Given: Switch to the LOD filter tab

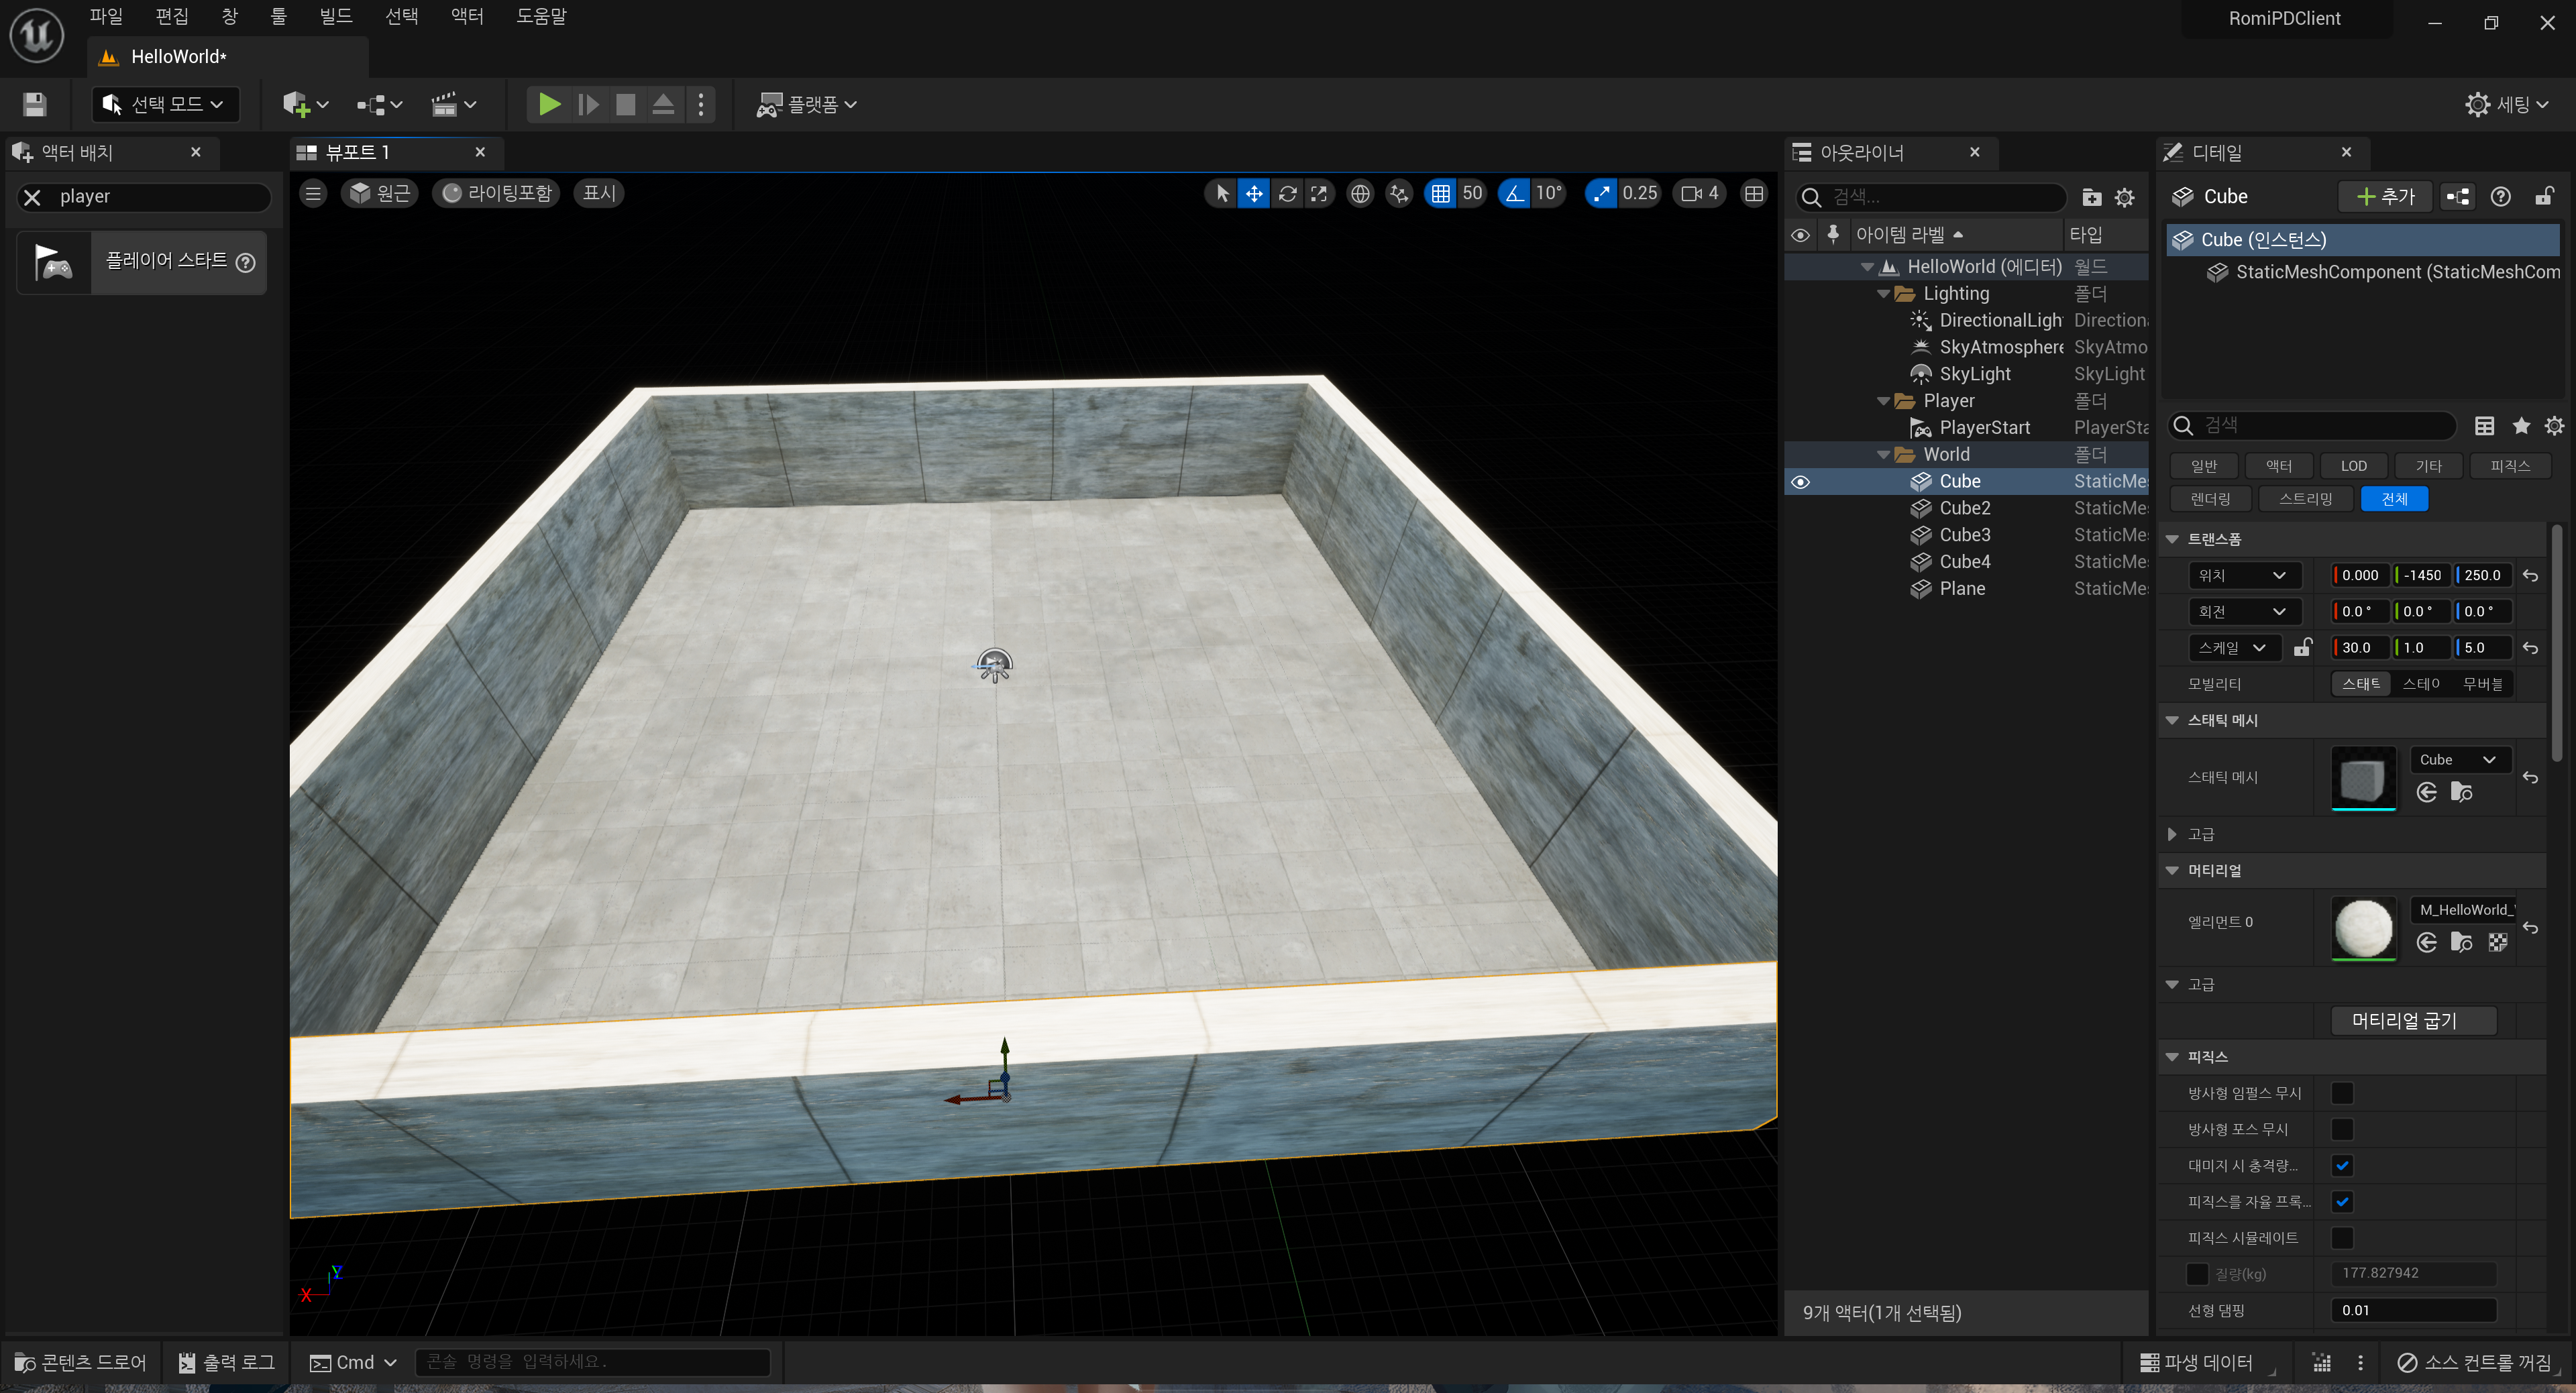Looking at the screenshot, I should pos(2353,466).
